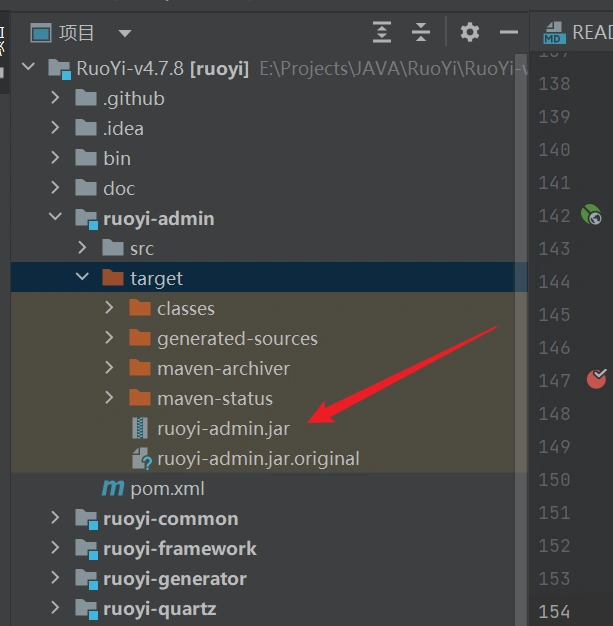This screenshot has height=626, width=613.
Task: Click the ruoyi-admin.jar.original file icon
Action: (140, 459)
